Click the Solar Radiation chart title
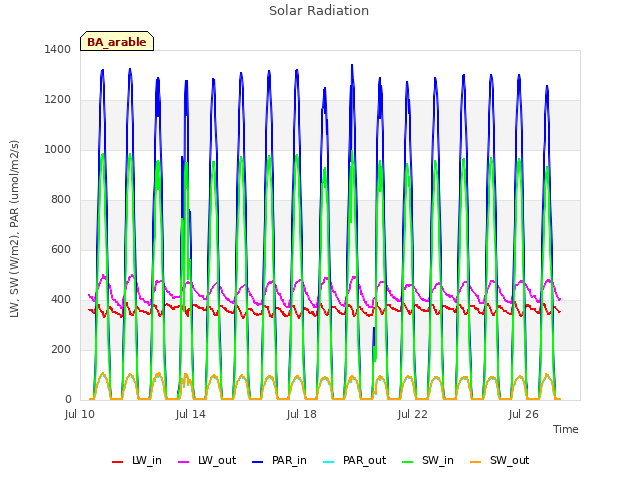Viewport: 640px width, 480px height. [319, 11]
